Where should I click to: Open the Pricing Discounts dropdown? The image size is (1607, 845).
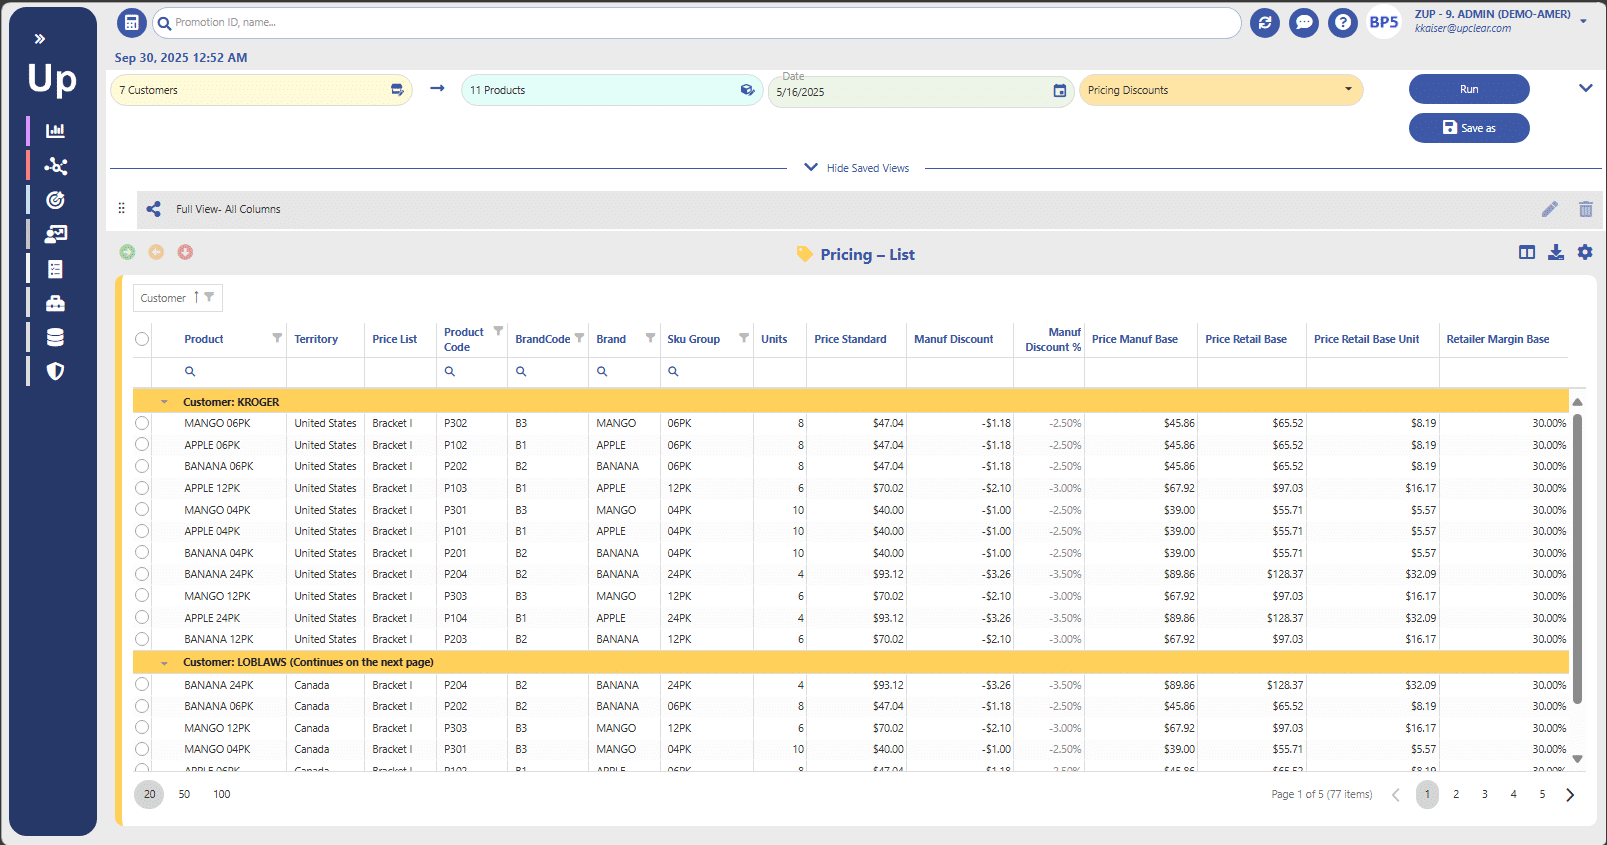click(x=1220, y=90)
